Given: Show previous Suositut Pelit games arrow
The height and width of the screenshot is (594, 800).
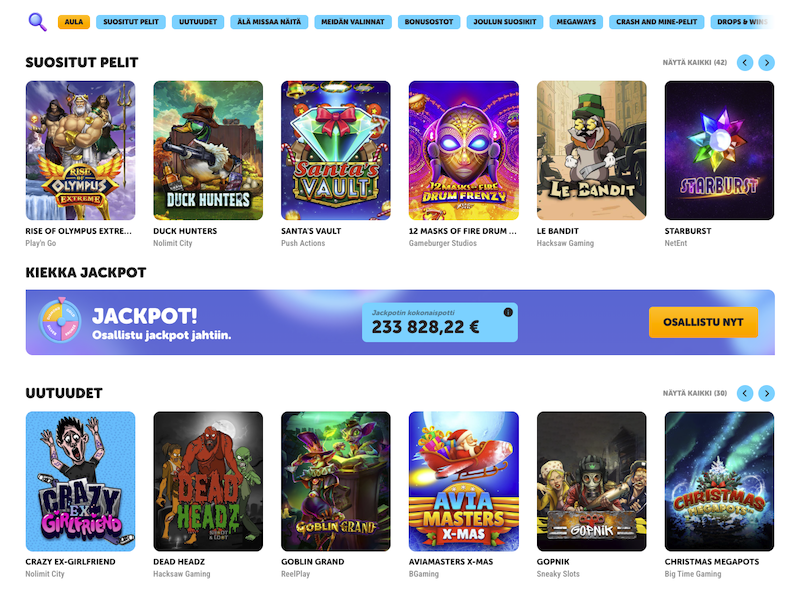Looking at the screenshot, I should point(745,63).
